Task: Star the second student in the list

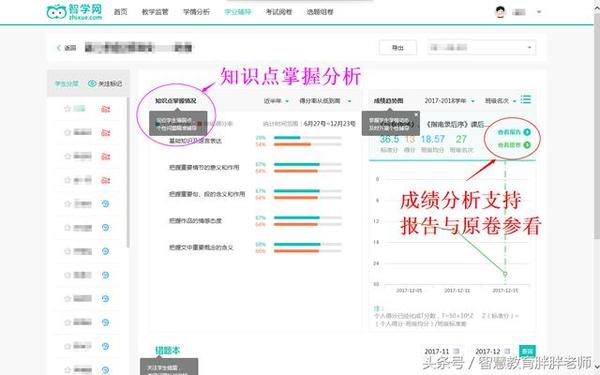Action: pyautogui.click(x=68, y=132)
